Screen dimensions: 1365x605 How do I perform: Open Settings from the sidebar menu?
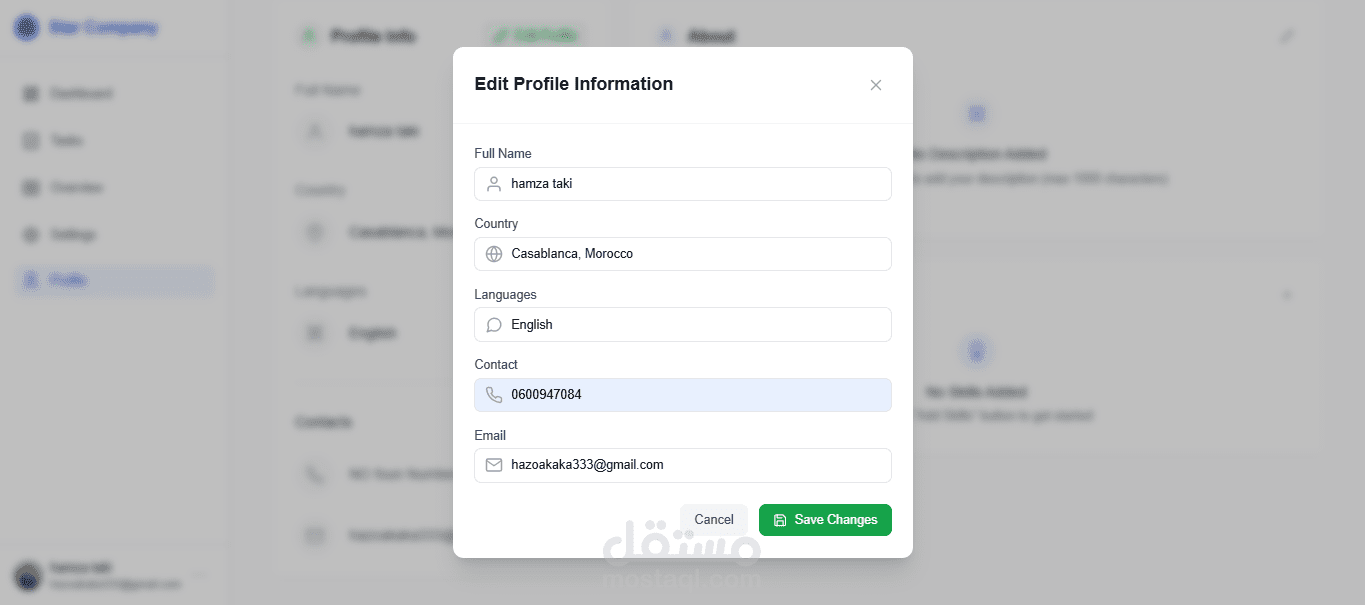(x=73, y=235)
